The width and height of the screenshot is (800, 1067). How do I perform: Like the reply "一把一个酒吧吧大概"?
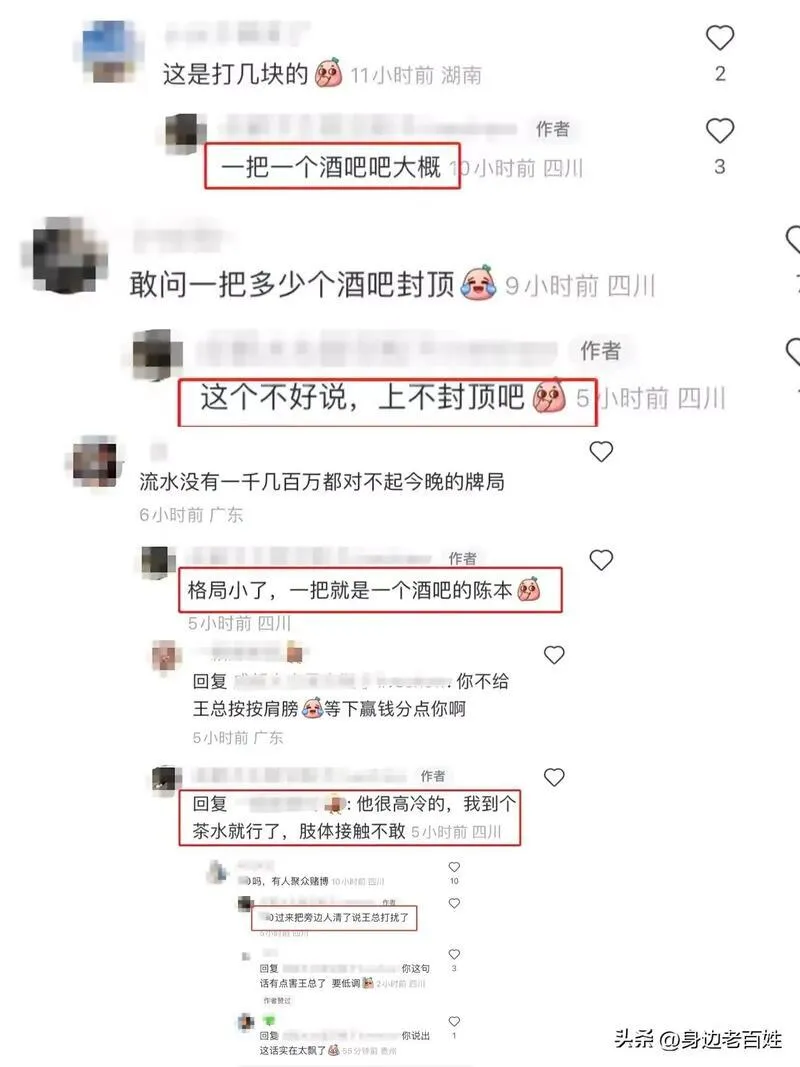(x=720, y=131)
